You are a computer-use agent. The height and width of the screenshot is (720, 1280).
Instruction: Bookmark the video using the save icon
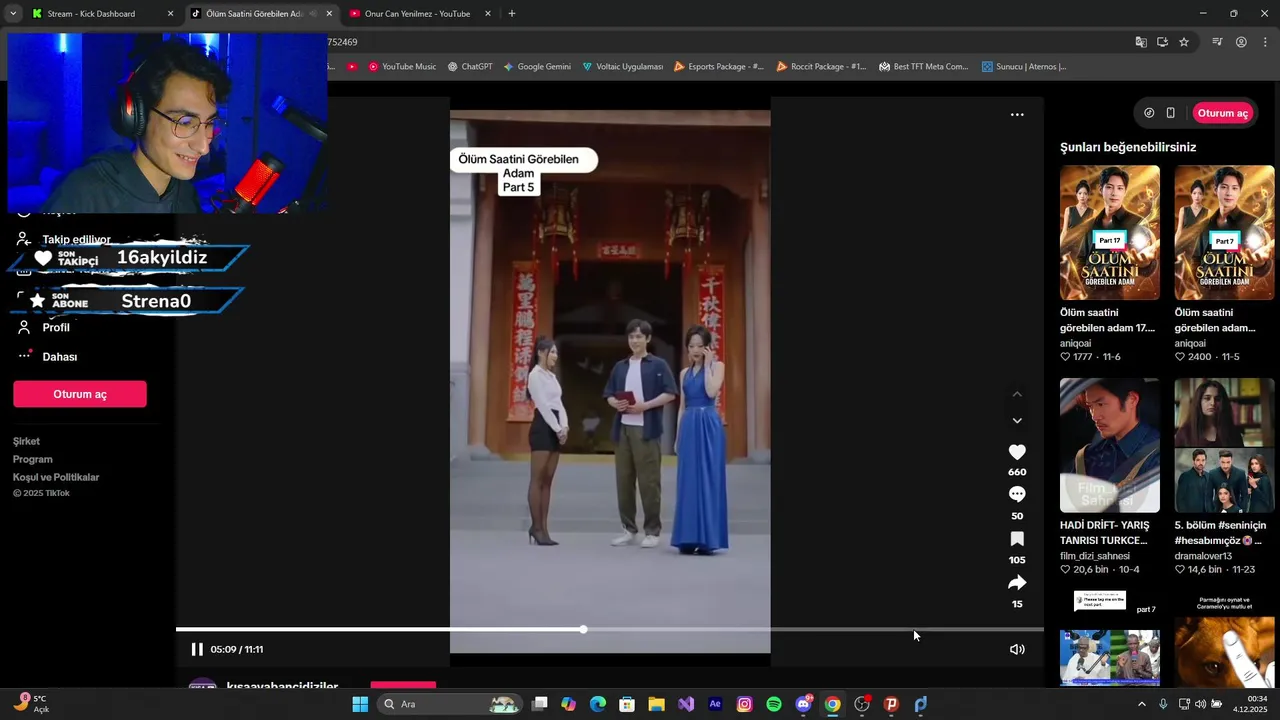click(1017, 538)
